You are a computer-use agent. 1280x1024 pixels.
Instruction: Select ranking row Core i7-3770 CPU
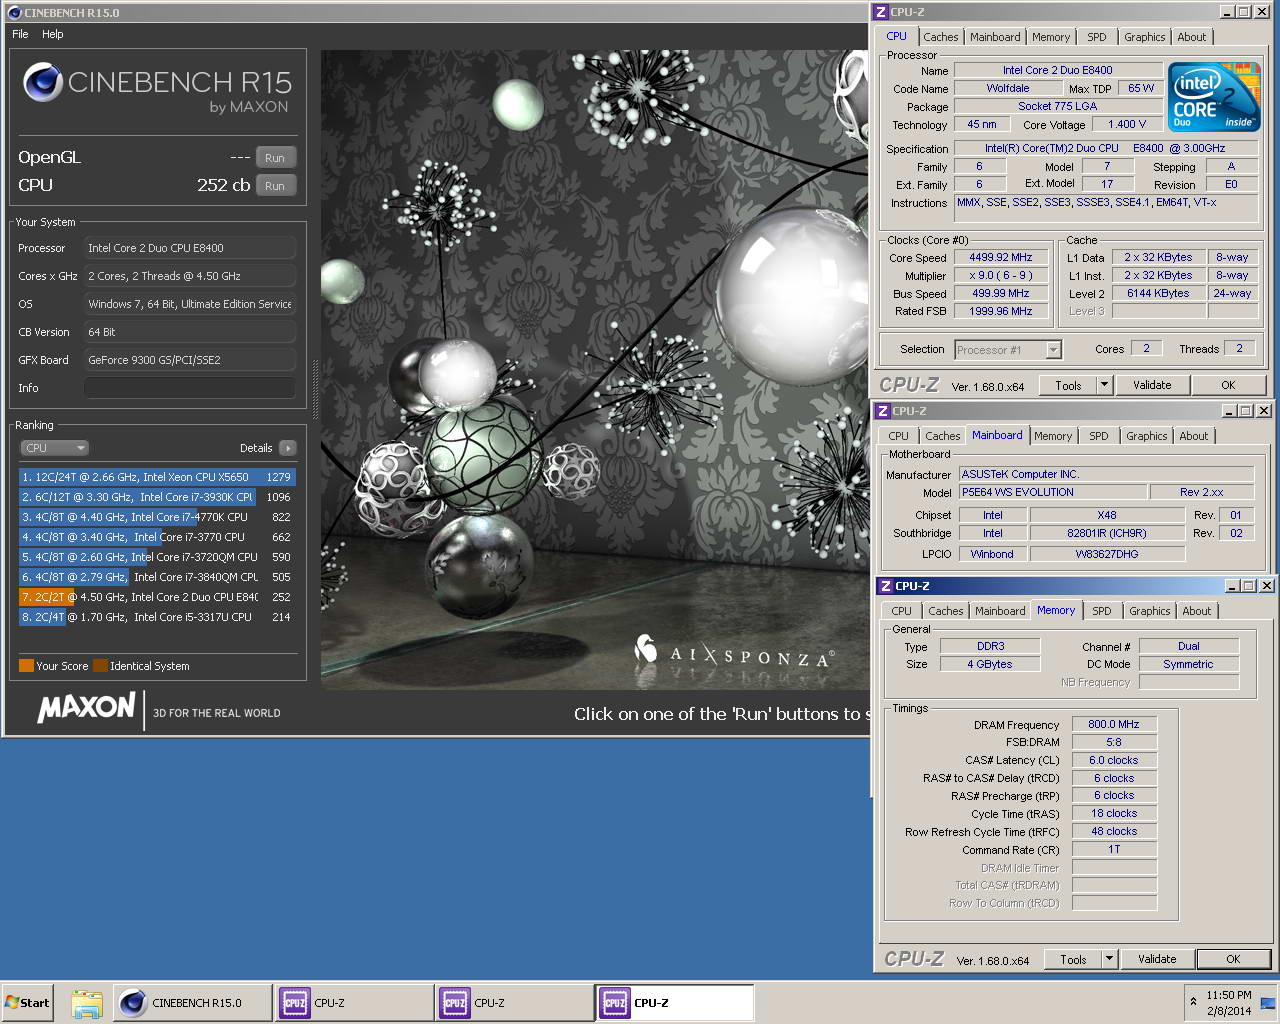point(157,537)
